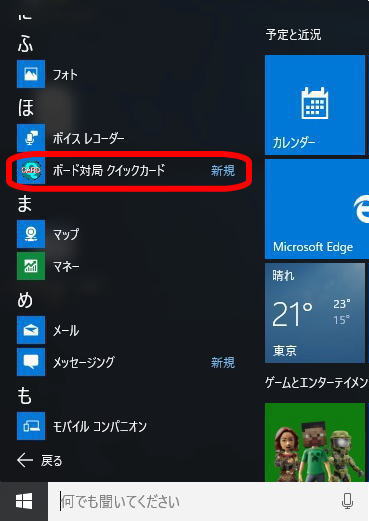Jump via the ま letter header
369x521 pixels.
point(25,203)
